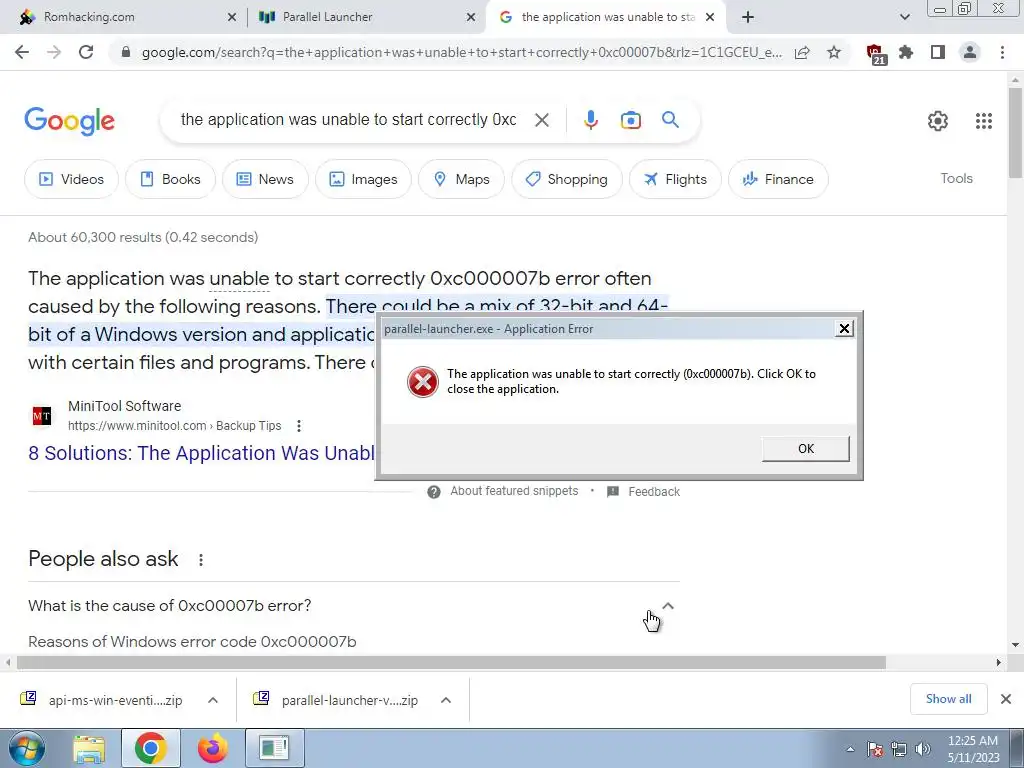1024x768 pixels.
Task: Open the Action Center flag icon
Action: 875,749
